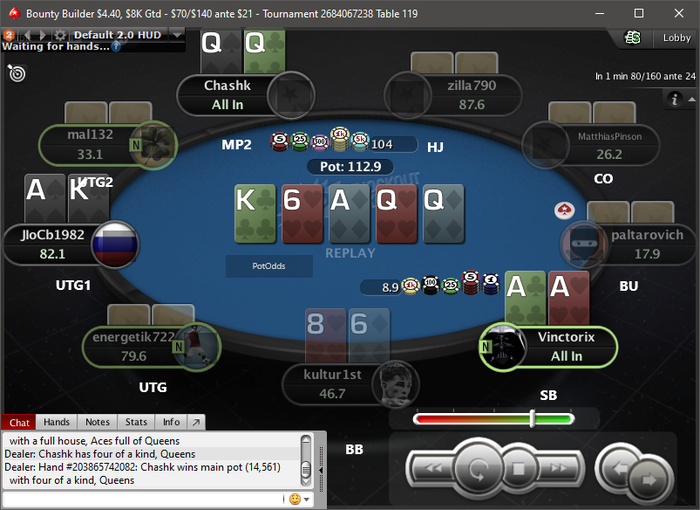Open the cashier money icon
The height and width of the screenshot is (510, 700).
click(633, 38)
